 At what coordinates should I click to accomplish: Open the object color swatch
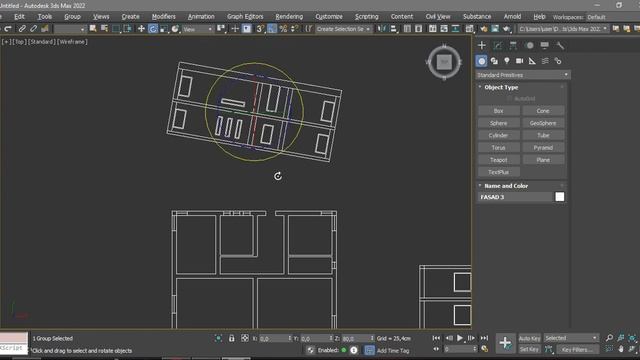point(560,197)
